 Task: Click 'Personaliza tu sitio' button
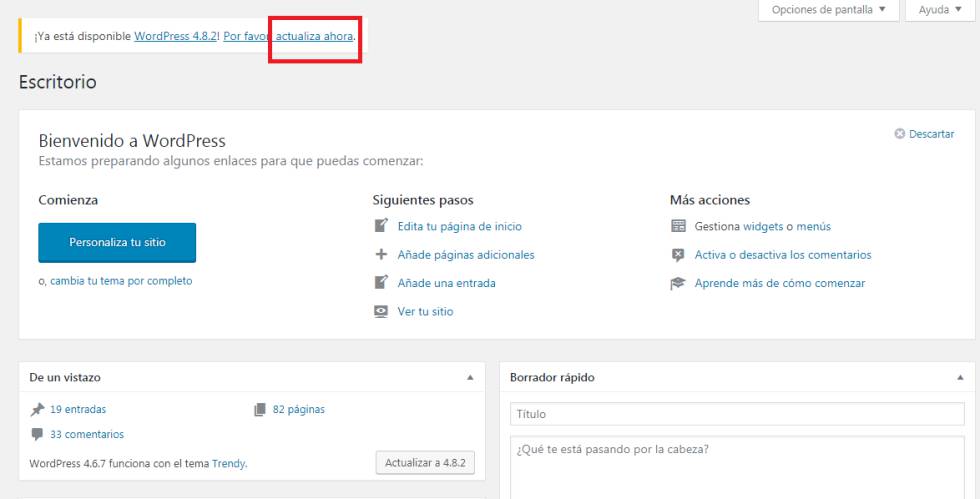(117, 243)
